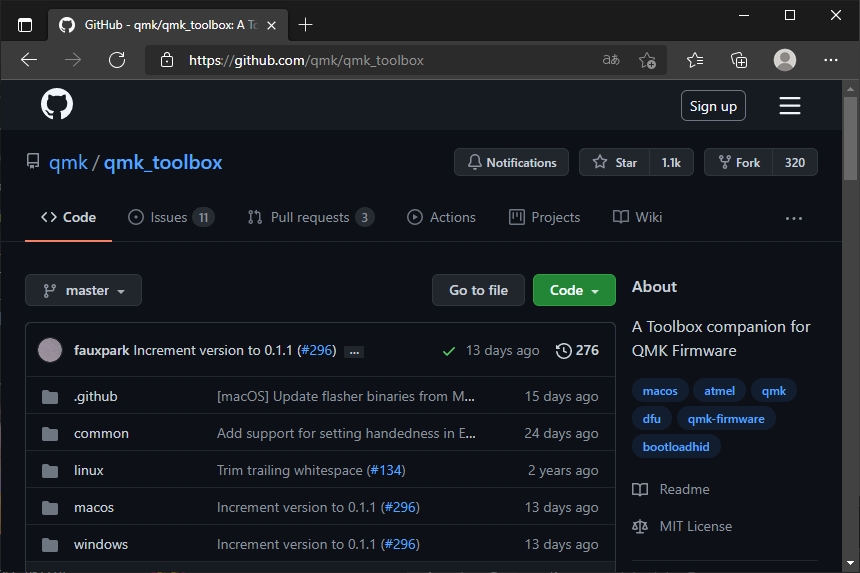
Task: Click fauxpark's avatar image
Action: 50,350
